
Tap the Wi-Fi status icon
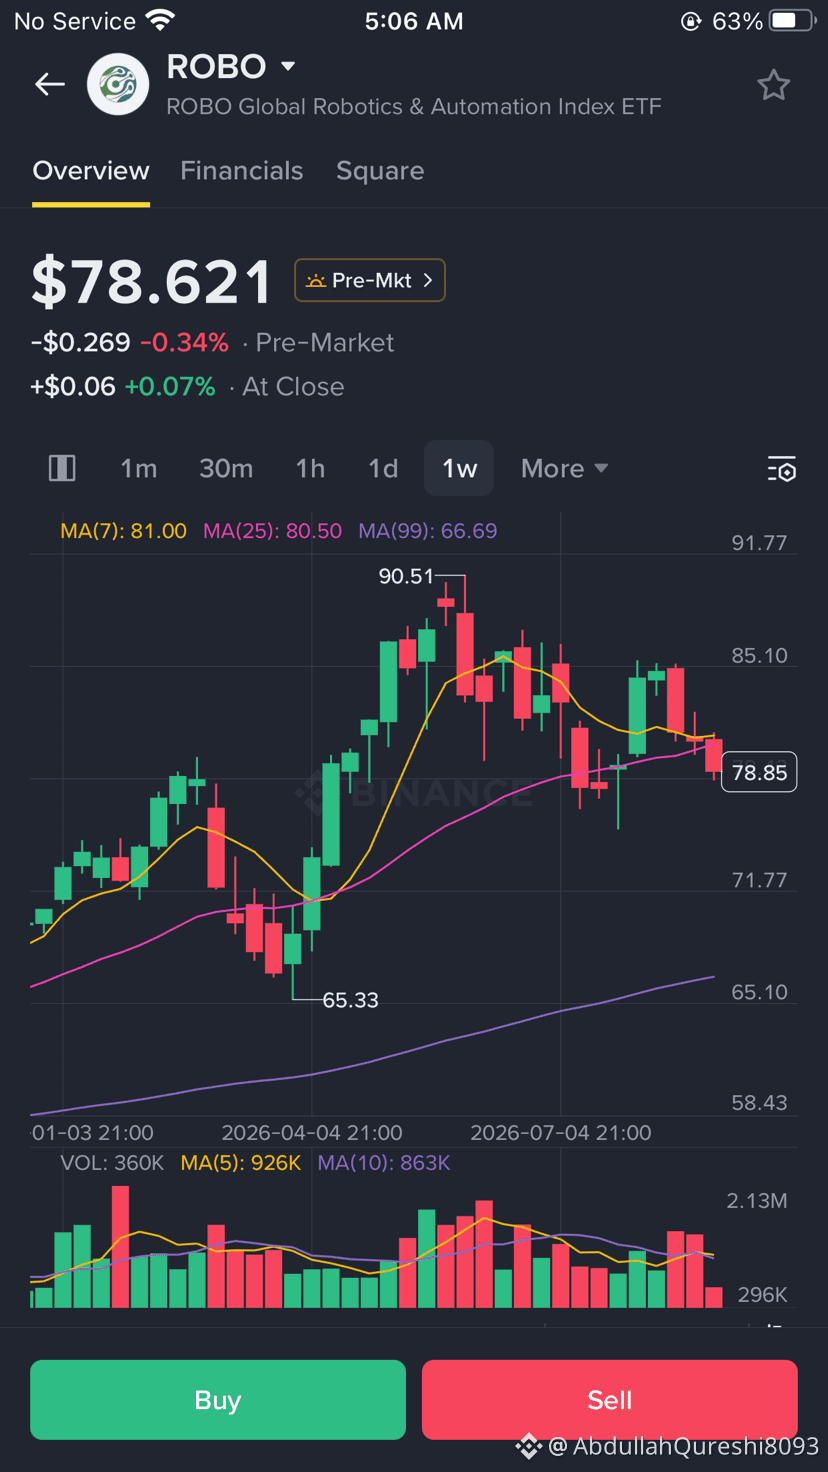[160, 20]
